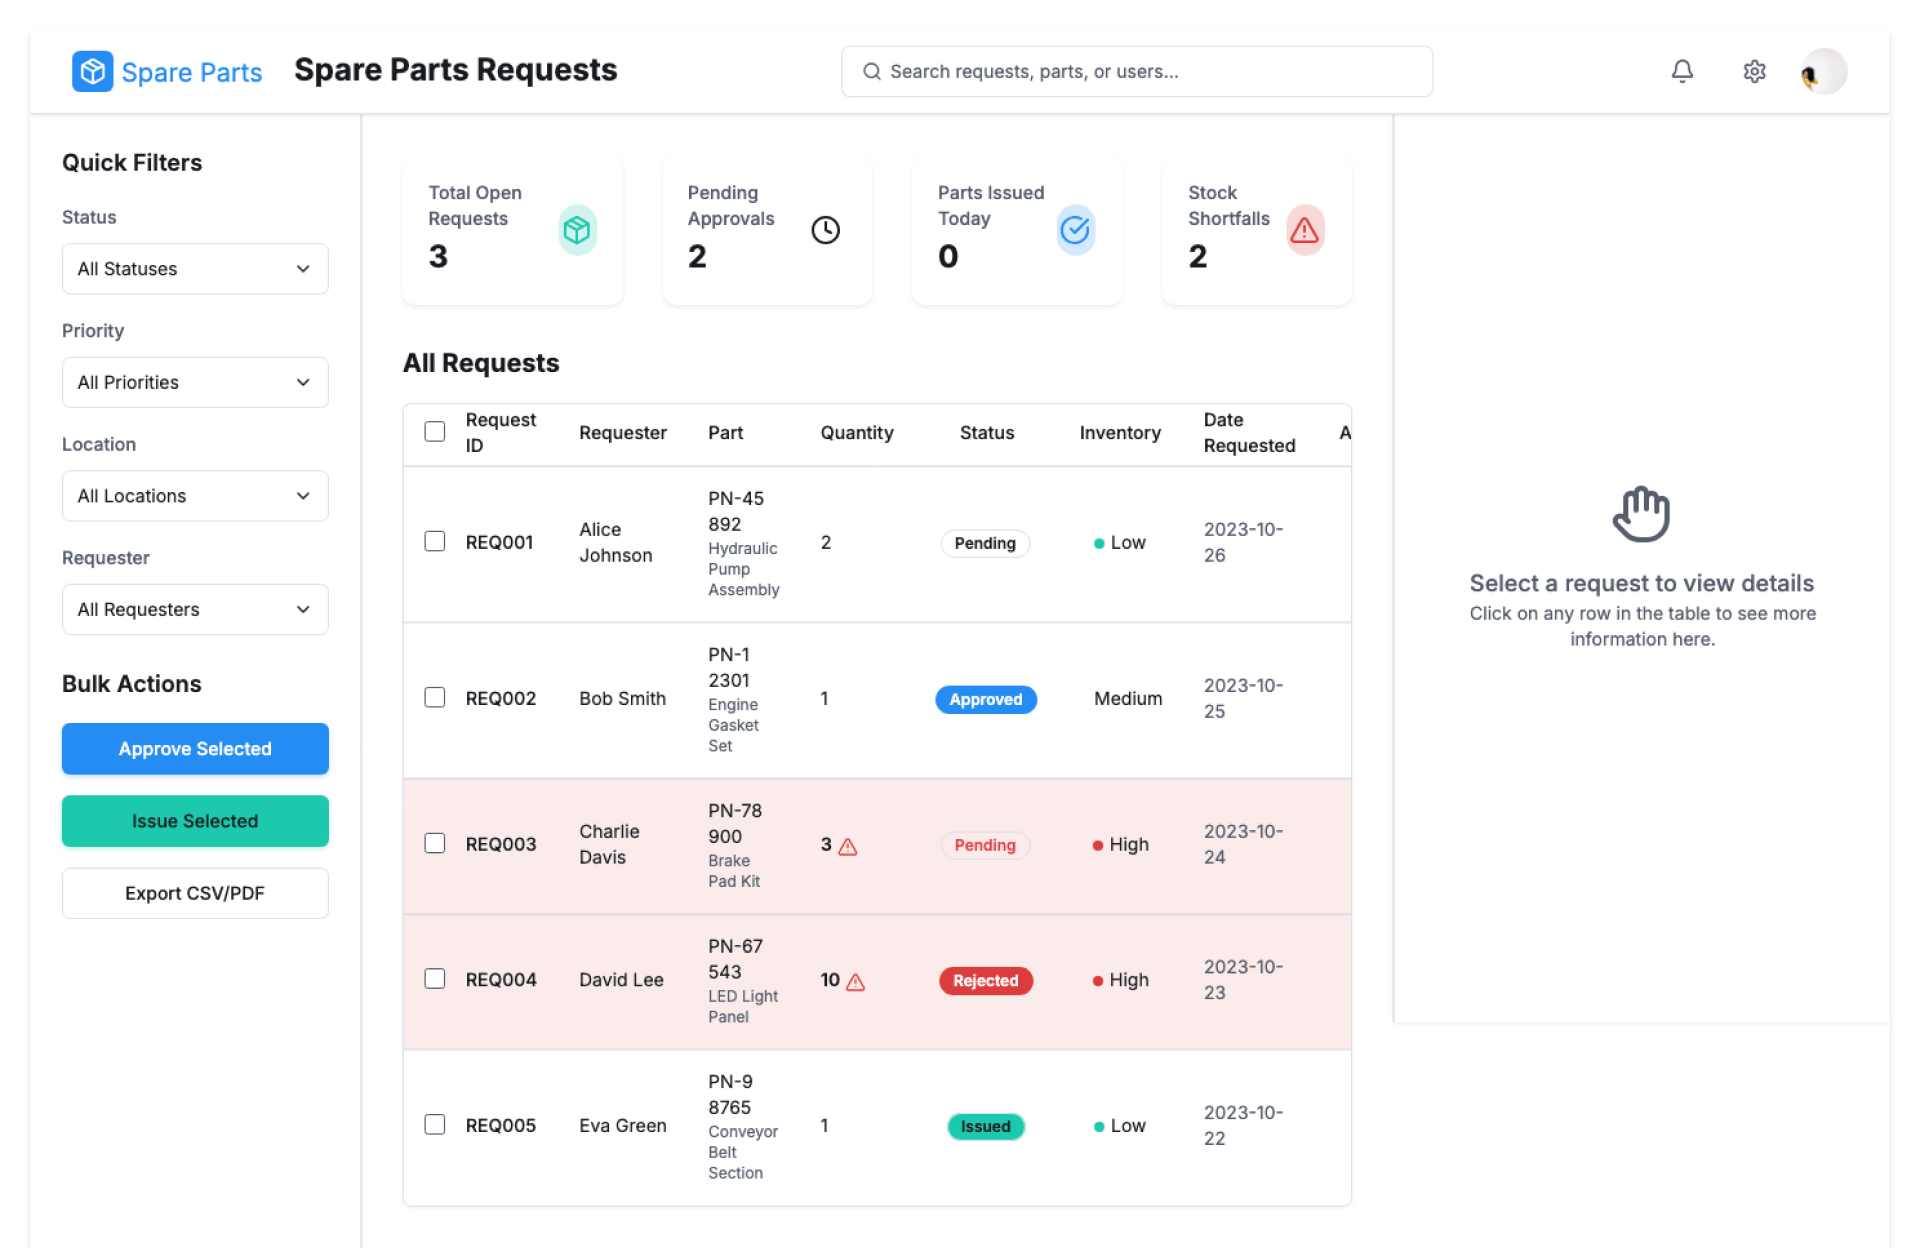Image resolution: width=1920 pixels, height=1248 pixels.
Task: Open notifications bell icon
Action: coord(1682,71)
